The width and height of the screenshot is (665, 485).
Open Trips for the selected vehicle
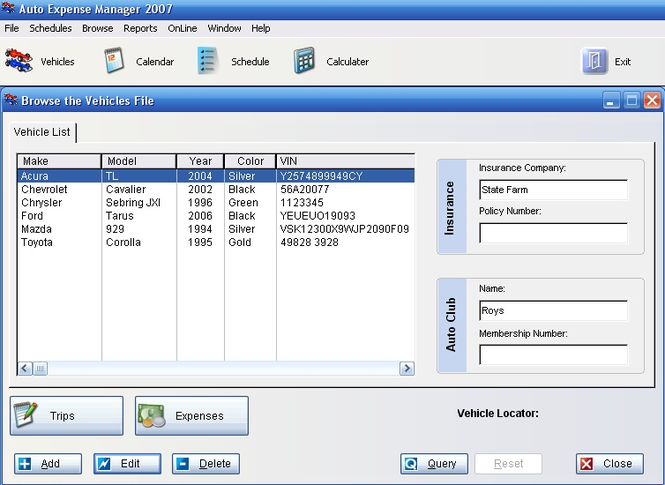tap(67, 416)
